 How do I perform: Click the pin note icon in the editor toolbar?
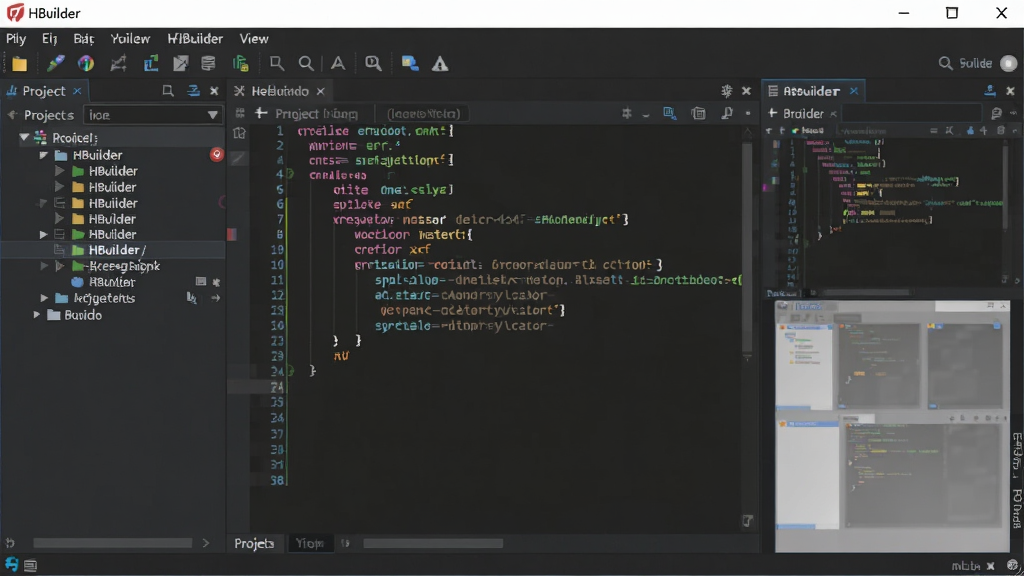[727, 113]
